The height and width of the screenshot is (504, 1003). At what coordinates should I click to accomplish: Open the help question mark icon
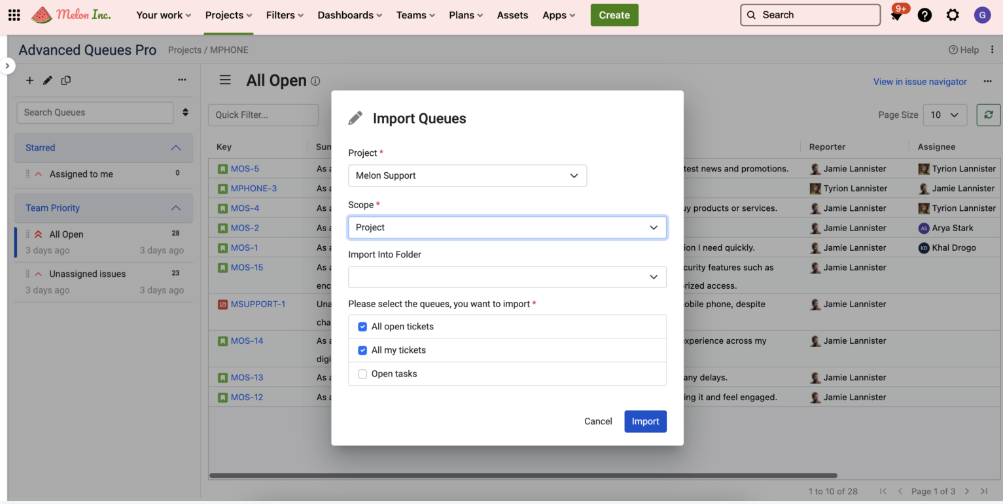tap(925, 15)
